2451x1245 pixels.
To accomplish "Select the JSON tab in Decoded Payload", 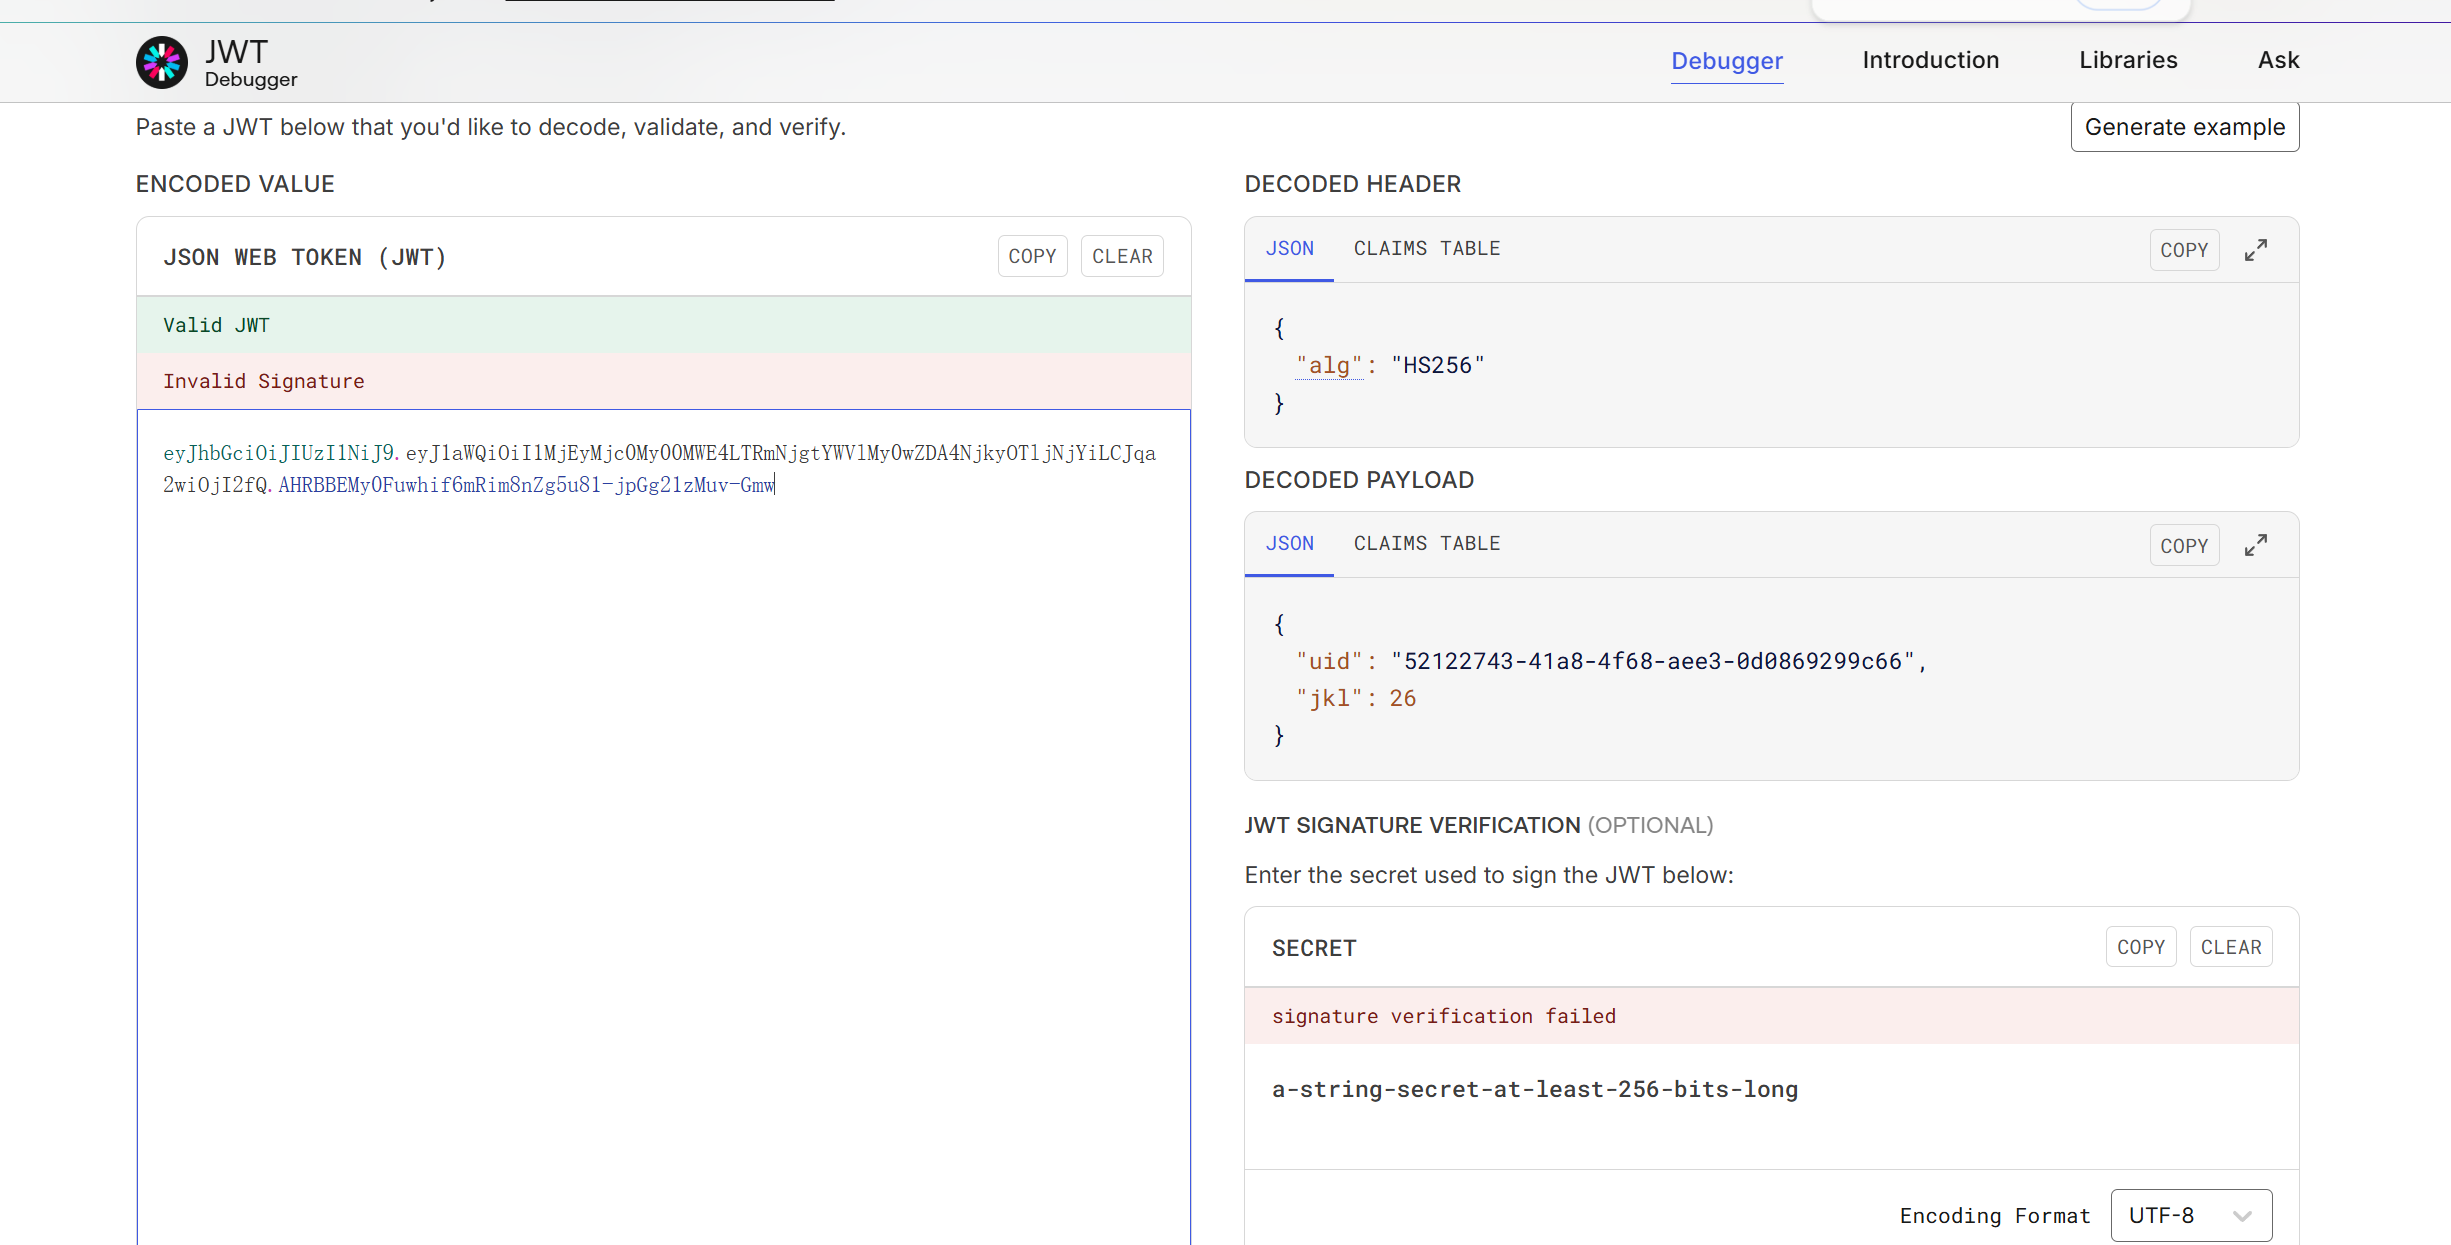I will click(1289, 543).
